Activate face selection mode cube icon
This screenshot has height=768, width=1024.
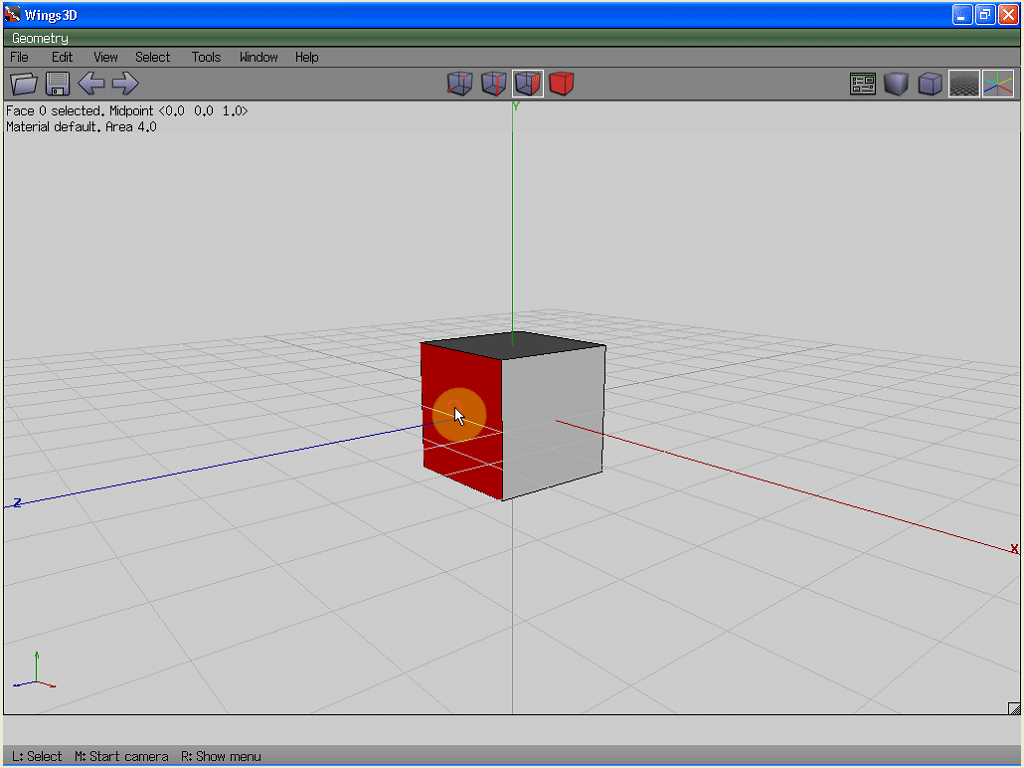click(528, 84)
